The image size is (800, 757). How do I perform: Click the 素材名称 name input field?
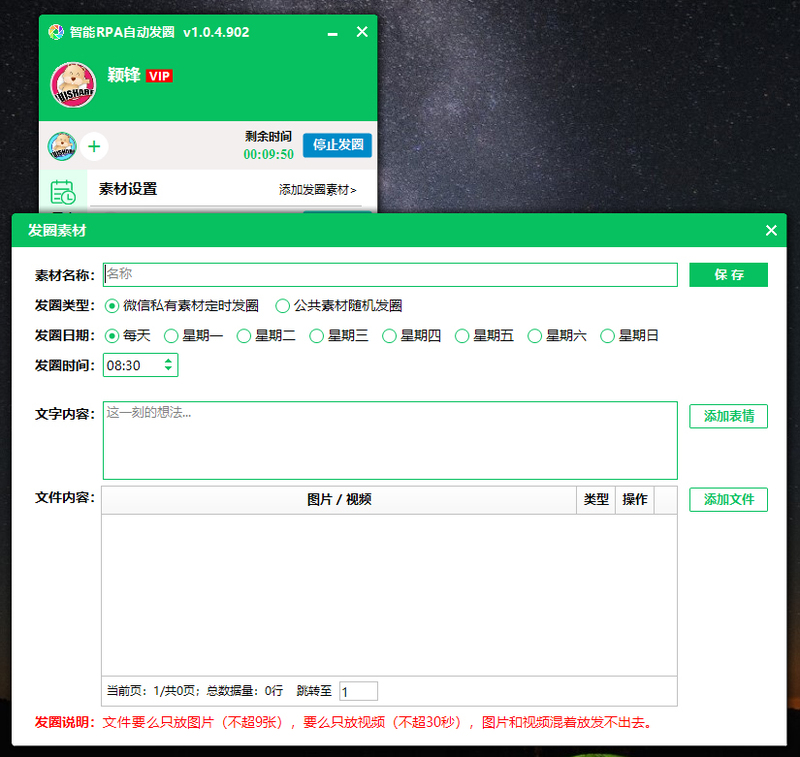390,274
